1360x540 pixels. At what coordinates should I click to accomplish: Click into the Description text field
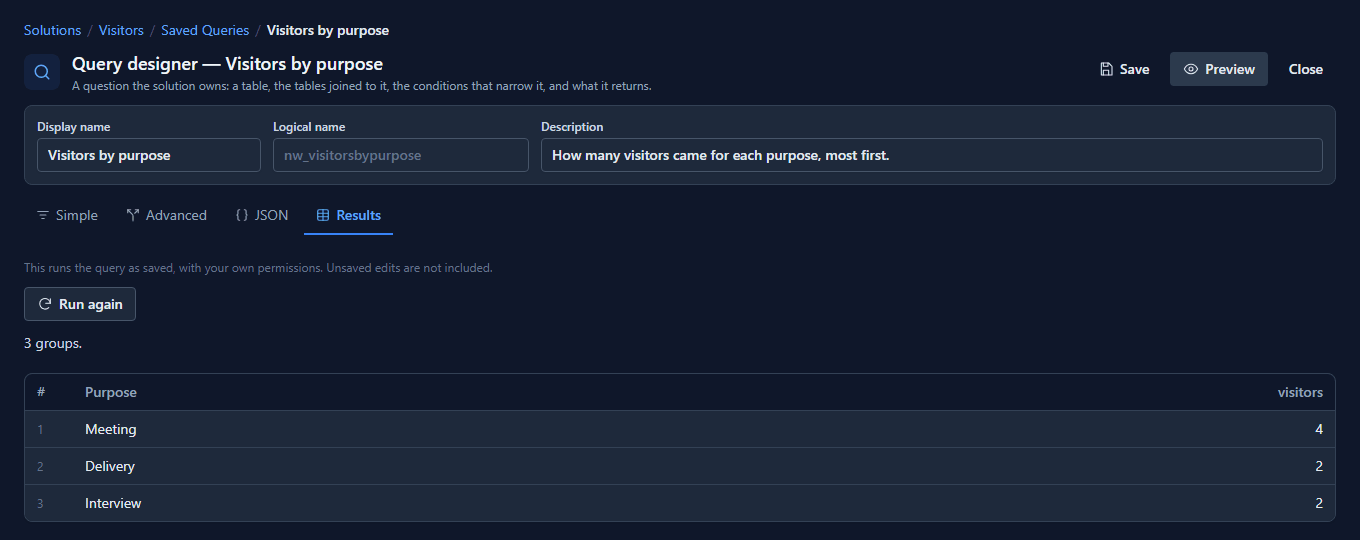[932, 155]
